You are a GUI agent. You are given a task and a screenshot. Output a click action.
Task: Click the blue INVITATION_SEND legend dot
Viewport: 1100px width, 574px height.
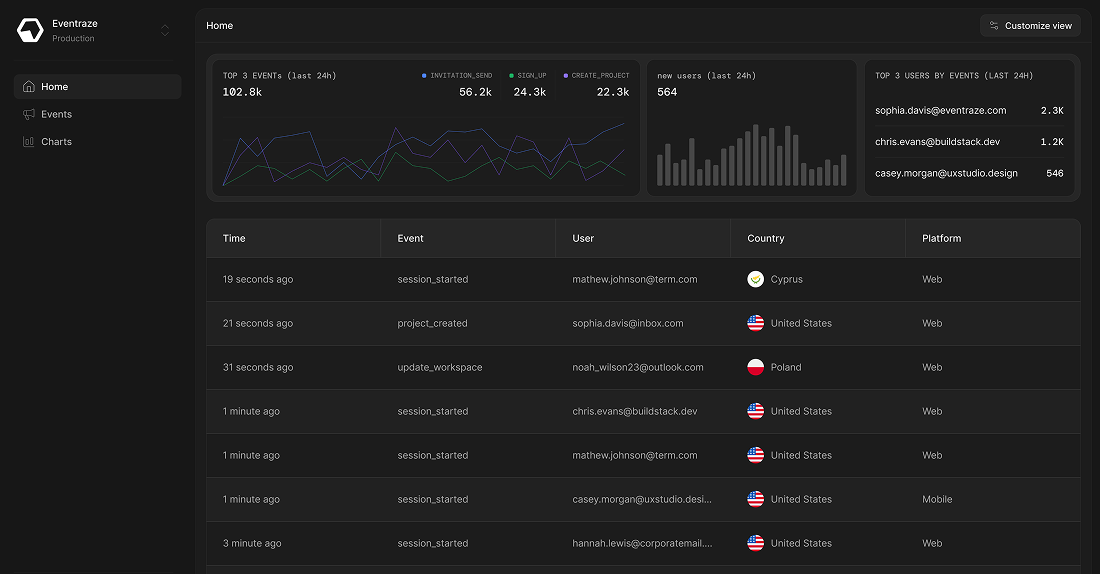[424, 75]
